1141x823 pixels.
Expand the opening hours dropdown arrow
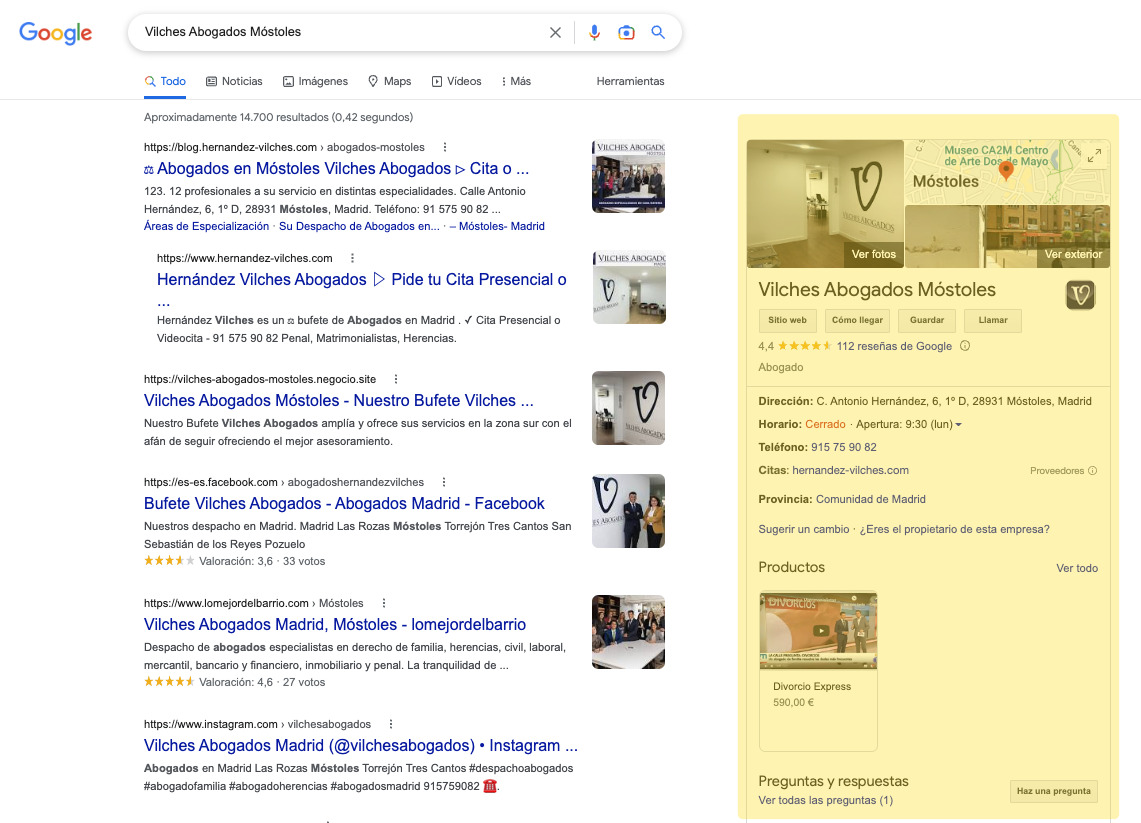coord(958,424)
